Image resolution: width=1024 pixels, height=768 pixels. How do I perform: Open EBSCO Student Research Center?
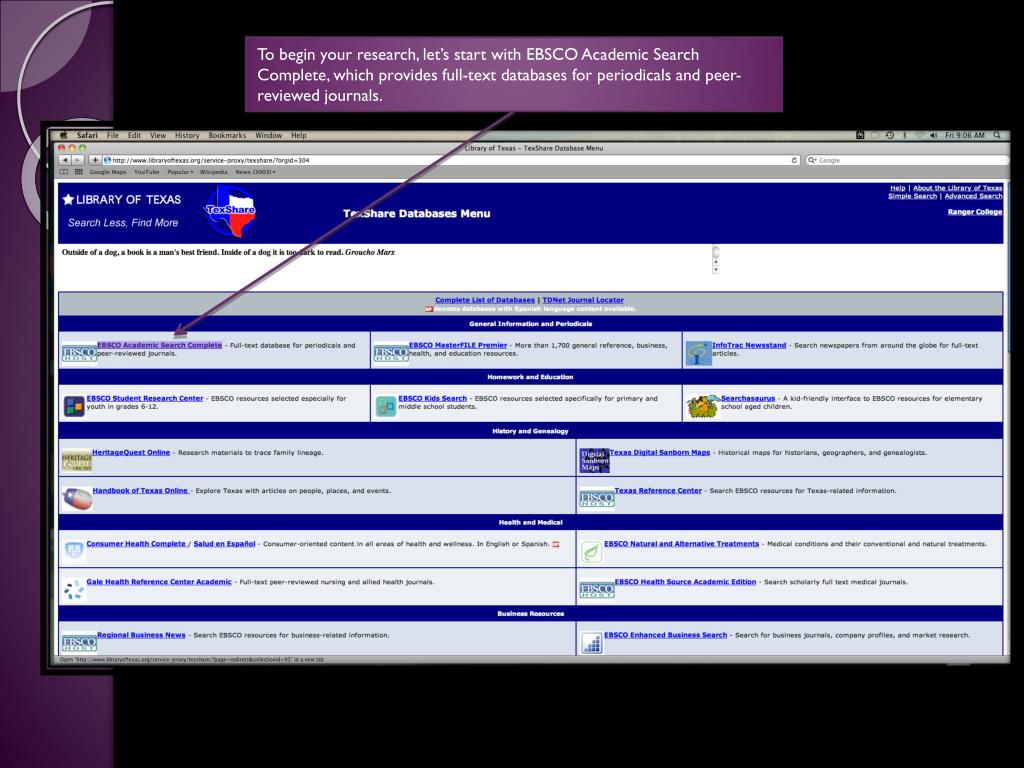[x=145, y=398]
